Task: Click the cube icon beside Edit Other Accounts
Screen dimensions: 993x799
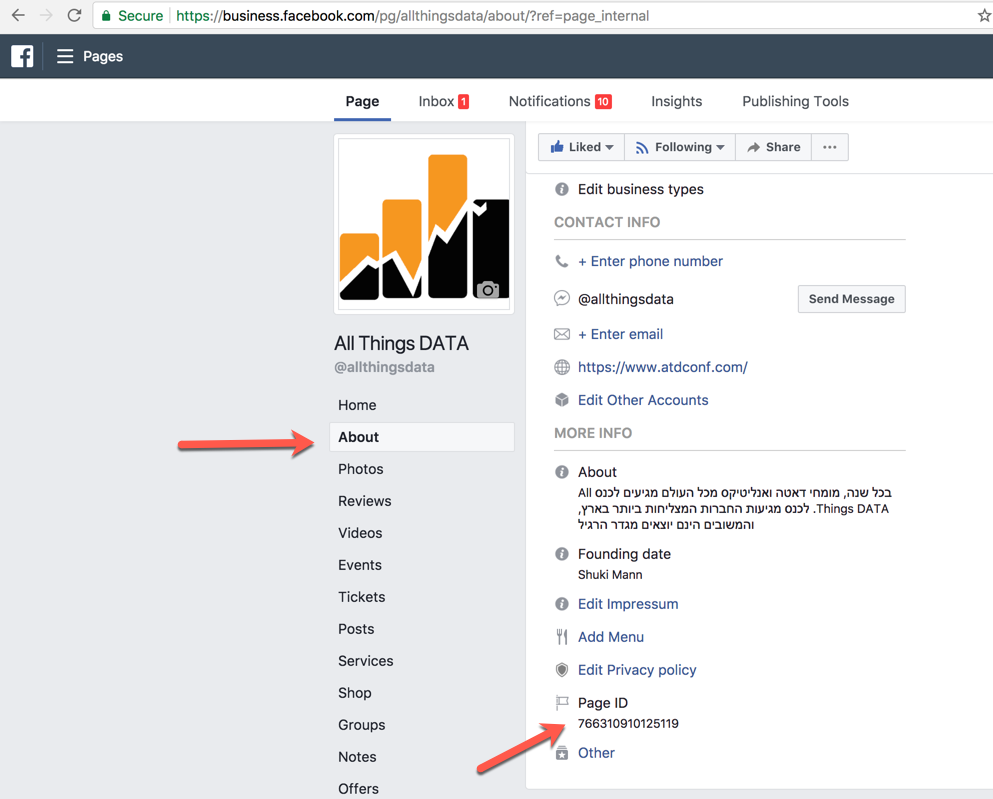Action: pos(562,400)
